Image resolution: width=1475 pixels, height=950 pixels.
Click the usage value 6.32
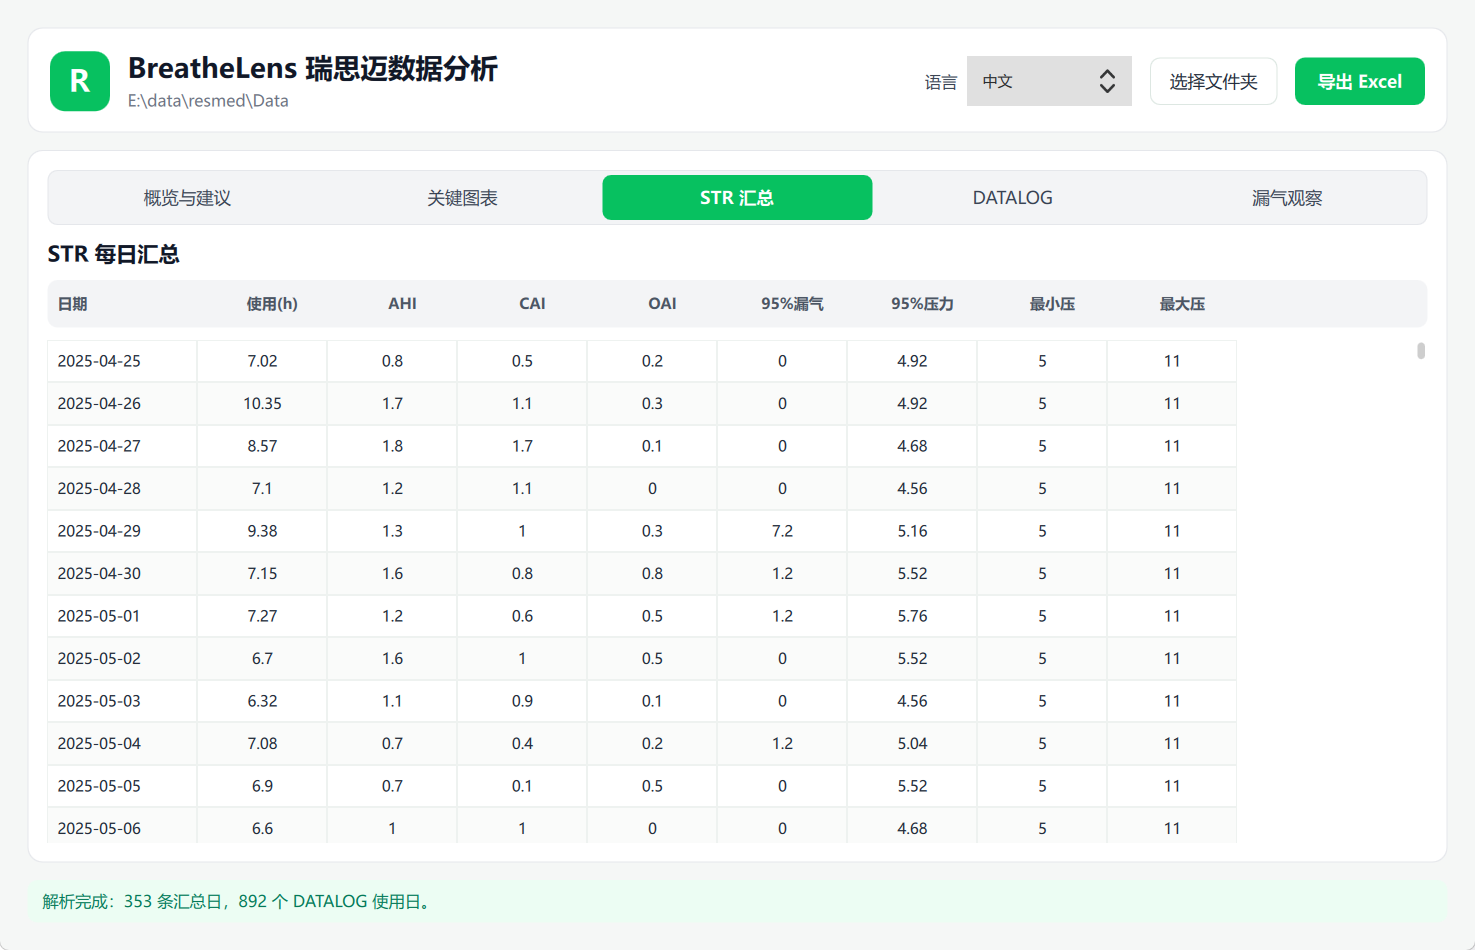tap(262, 701)
